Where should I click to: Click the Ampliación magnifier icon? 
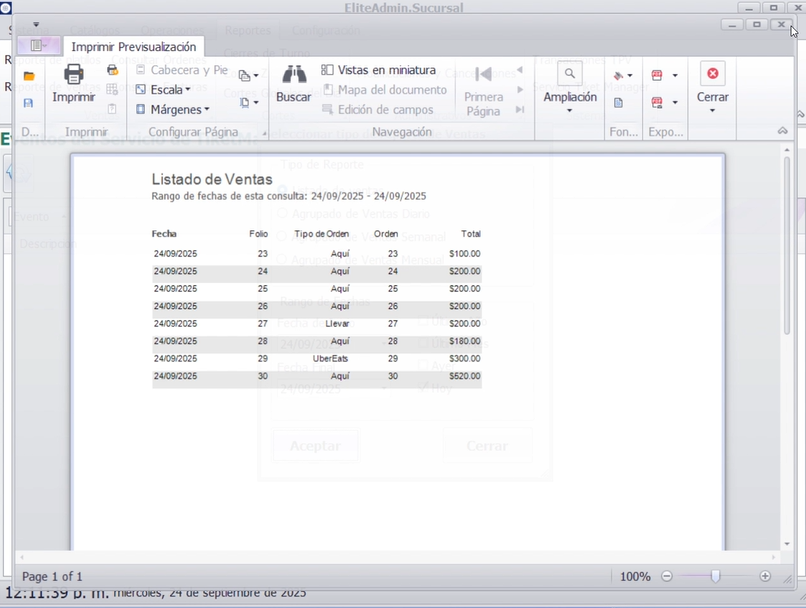(569, 74)
